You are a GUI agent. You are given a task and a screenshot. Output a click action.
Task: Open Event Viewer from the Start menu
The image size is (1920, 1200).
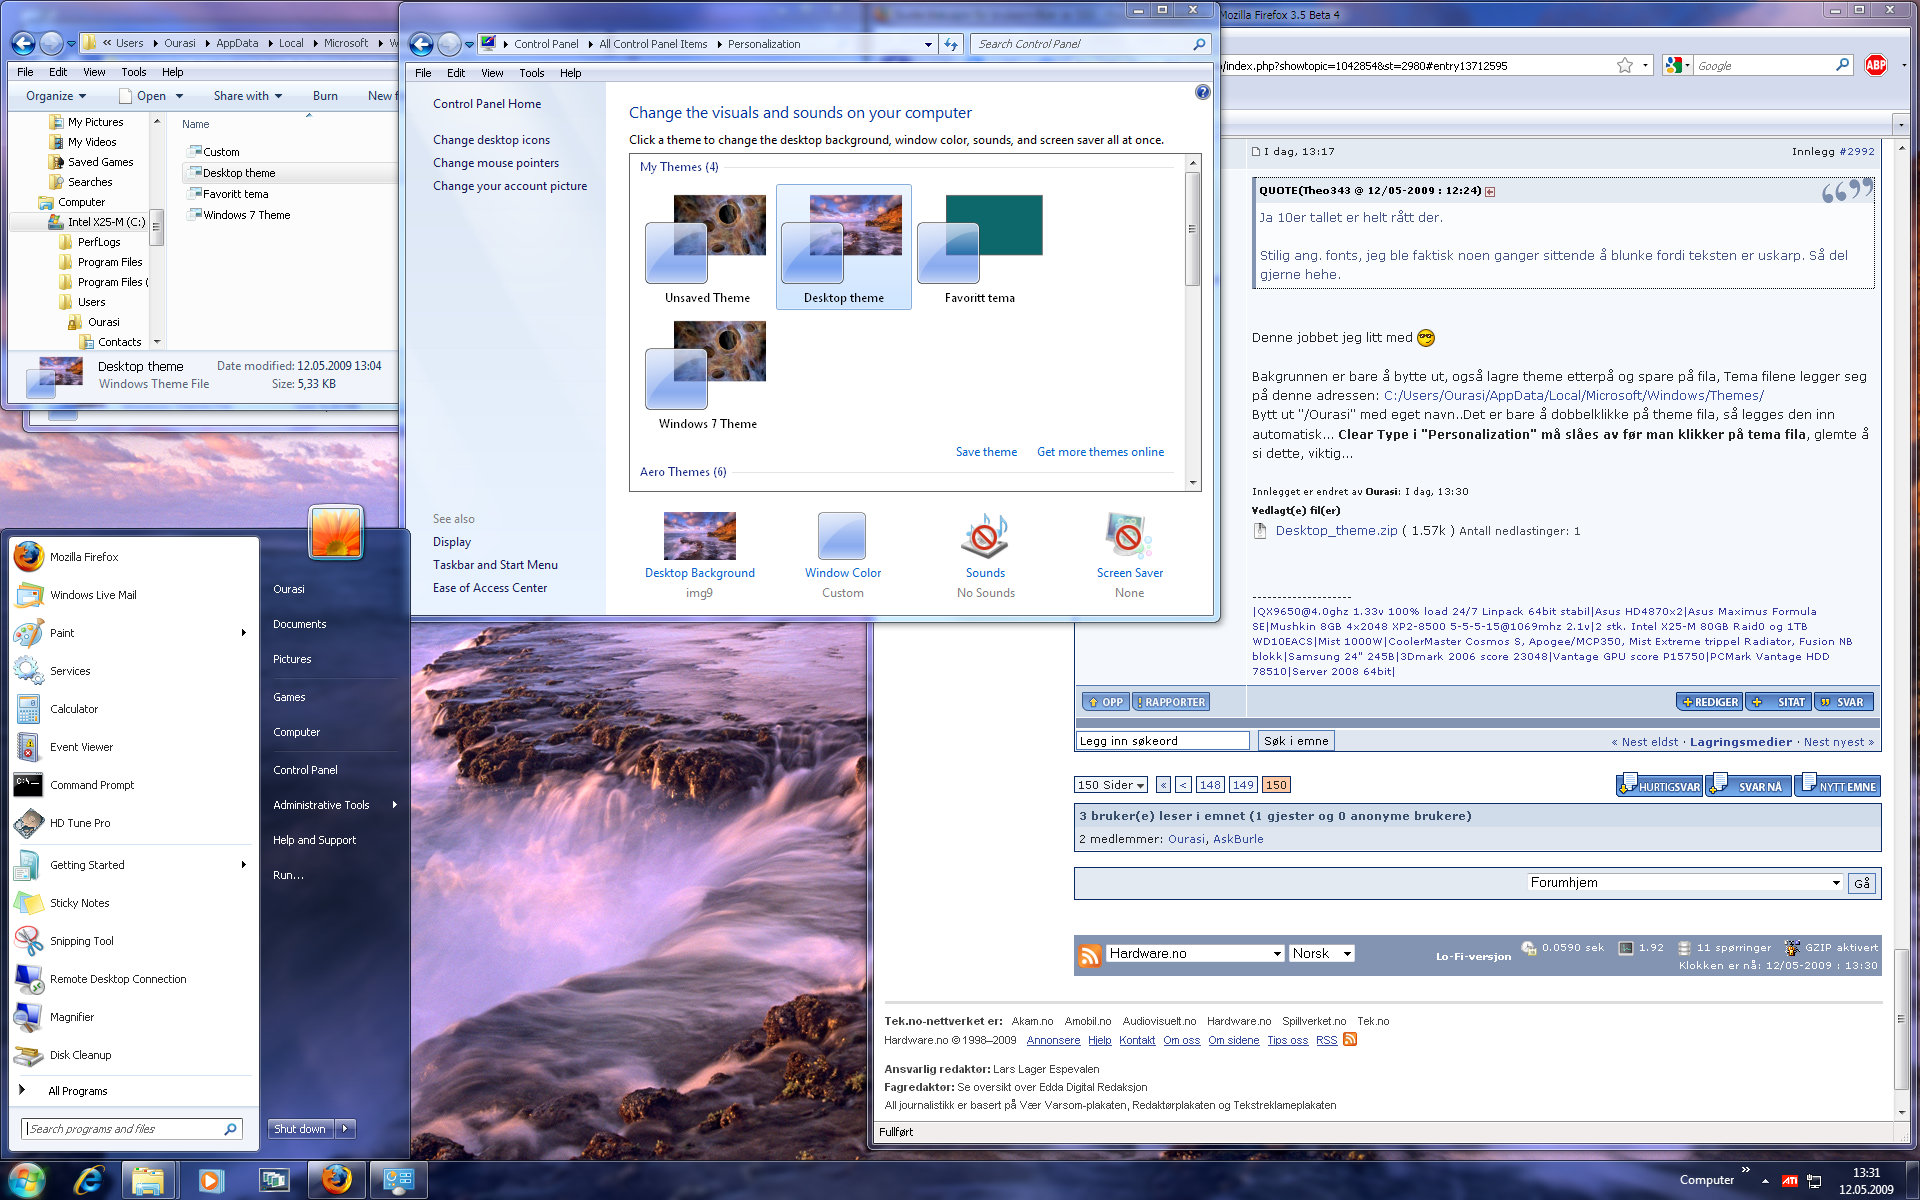81,747
